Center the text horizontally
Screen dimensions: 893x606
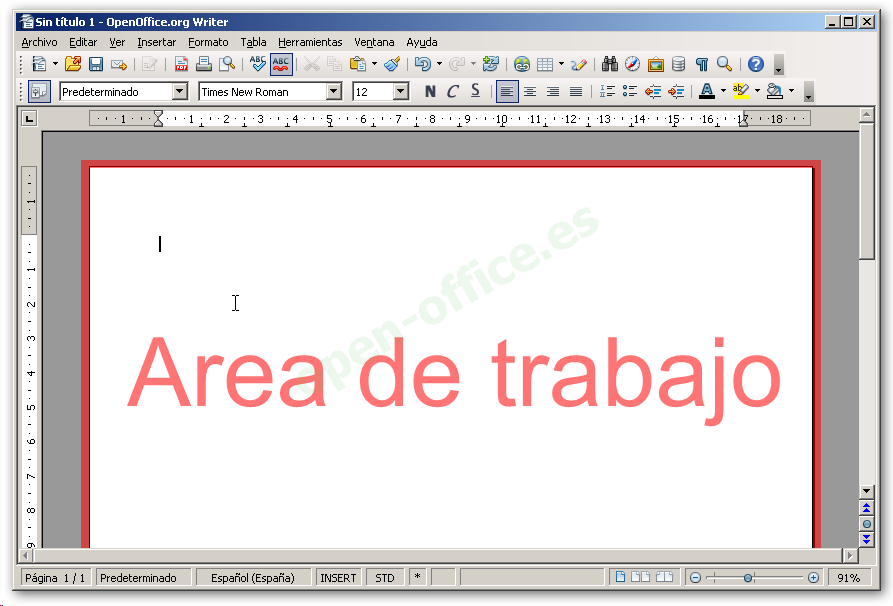[530, 91]
